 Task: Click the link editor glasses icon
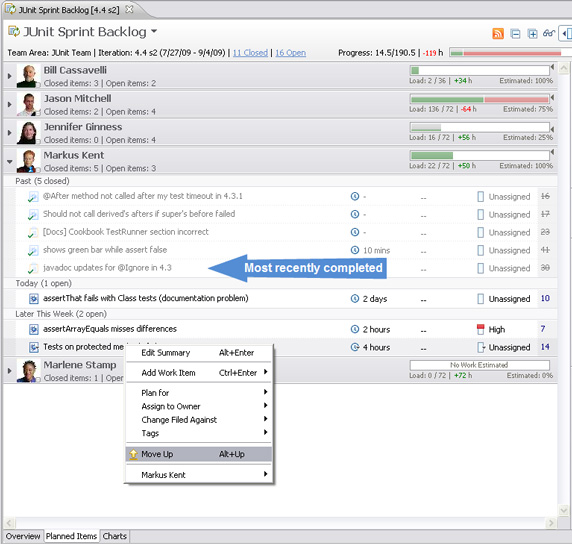point(549,34)
